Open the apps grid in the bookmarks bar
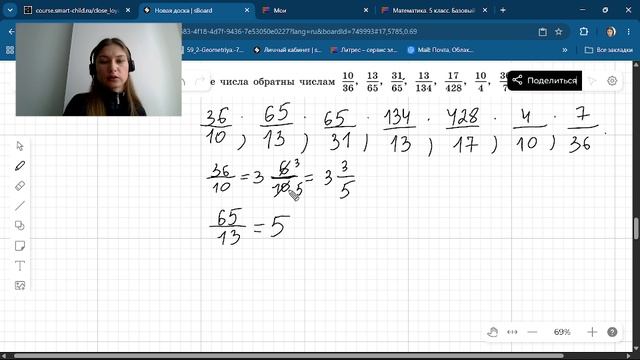 point(10,50)
